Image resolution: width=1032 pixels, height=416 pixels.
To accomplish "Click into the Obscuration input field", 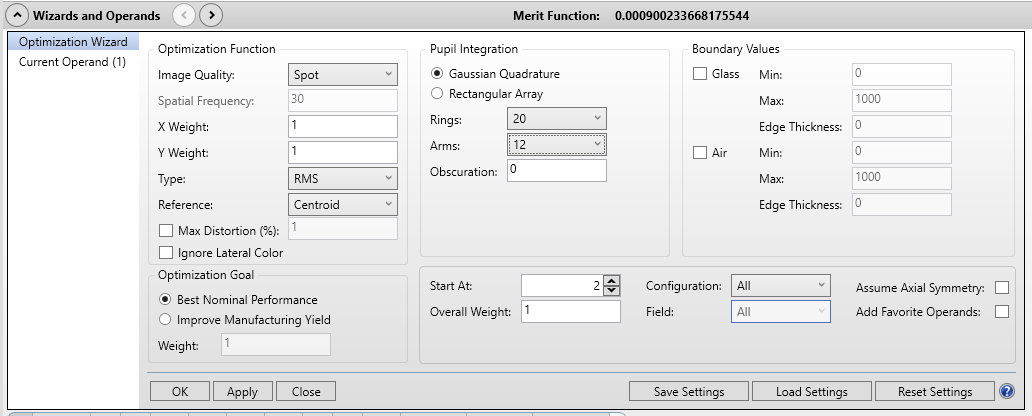I will click(x=556, y=171).
